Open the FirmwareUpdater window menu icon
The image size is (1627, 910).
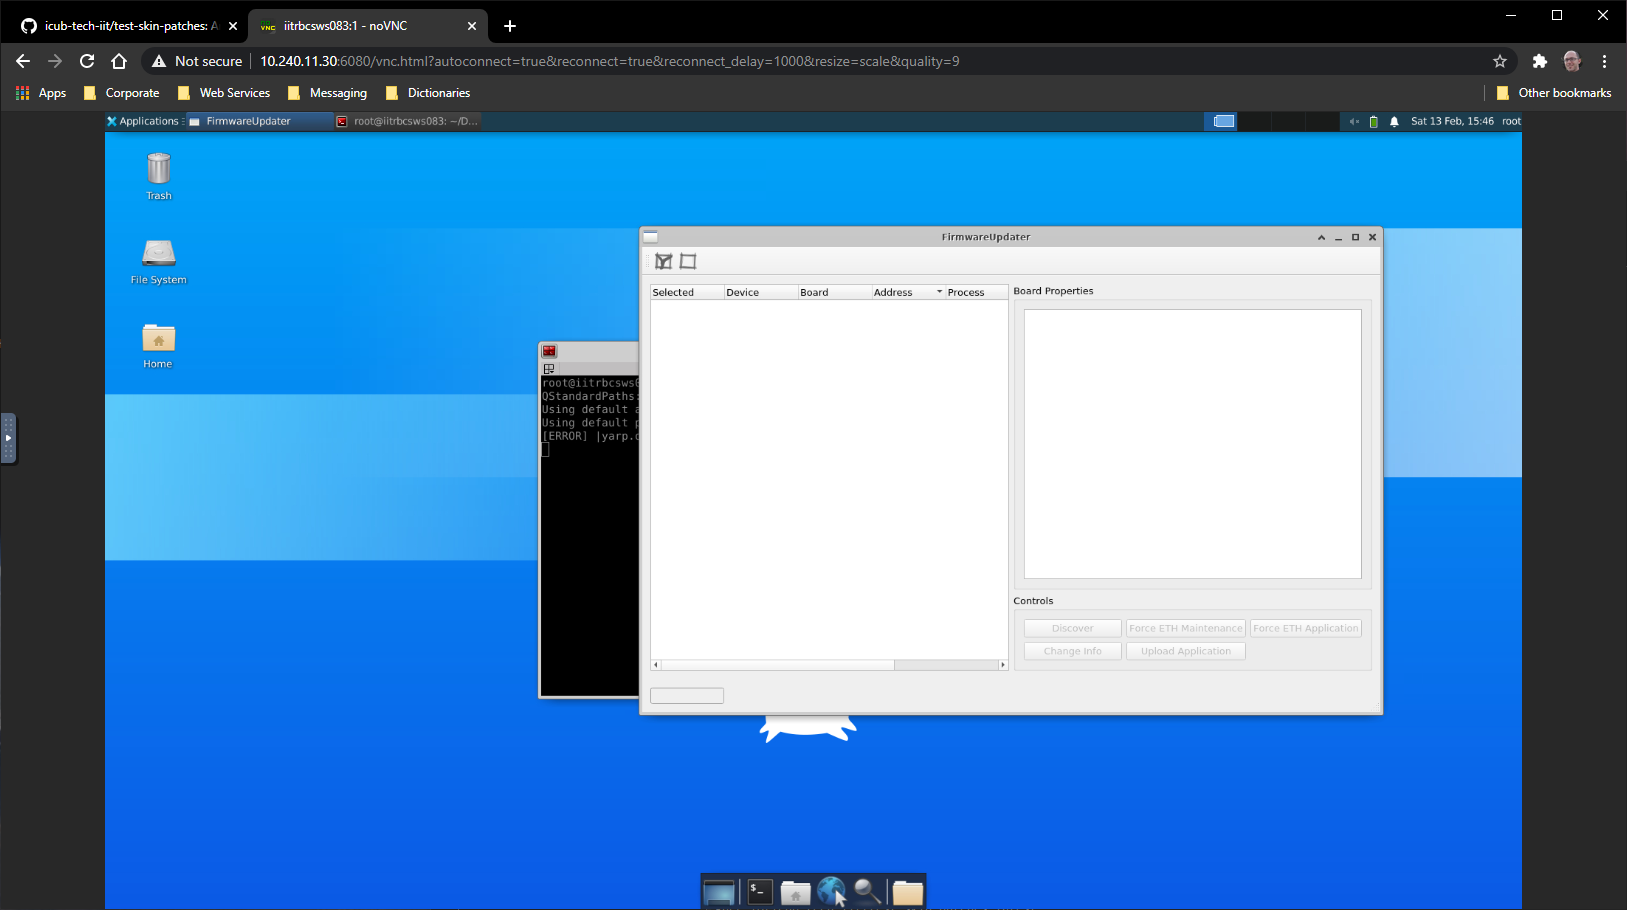coord(651,237)
